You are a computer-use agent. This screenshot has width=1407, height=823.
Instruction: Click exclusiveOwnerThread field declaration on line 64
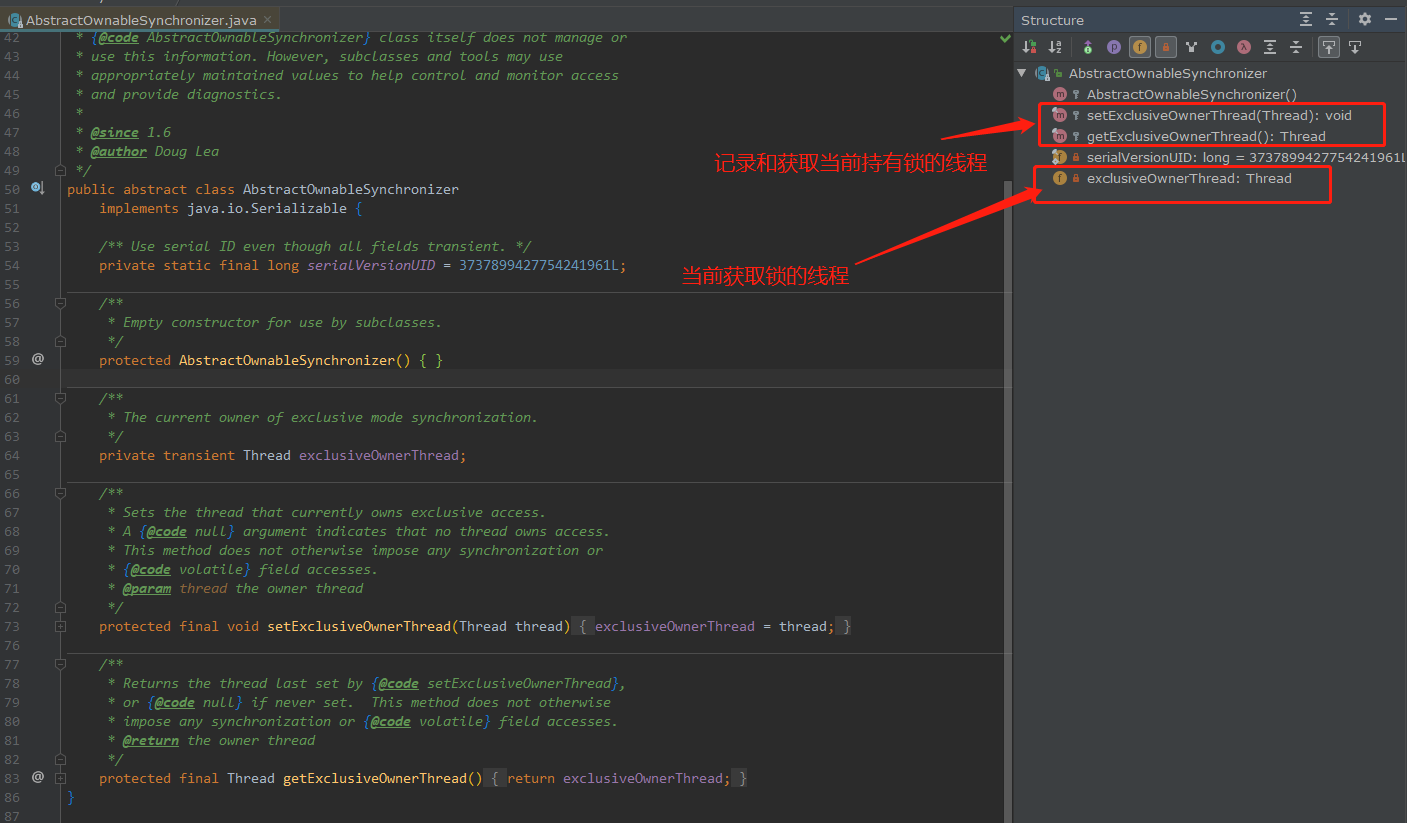379,455
